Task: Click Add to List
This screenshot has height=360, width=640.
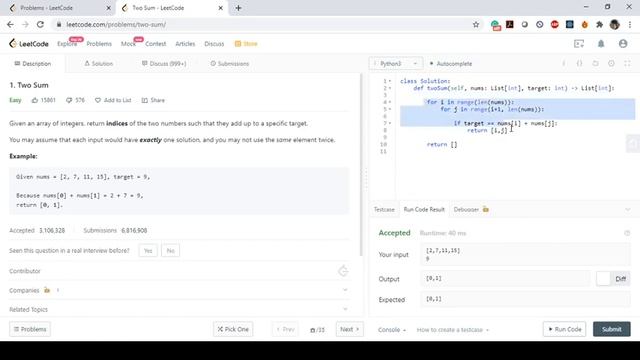Action: (113, 100)
